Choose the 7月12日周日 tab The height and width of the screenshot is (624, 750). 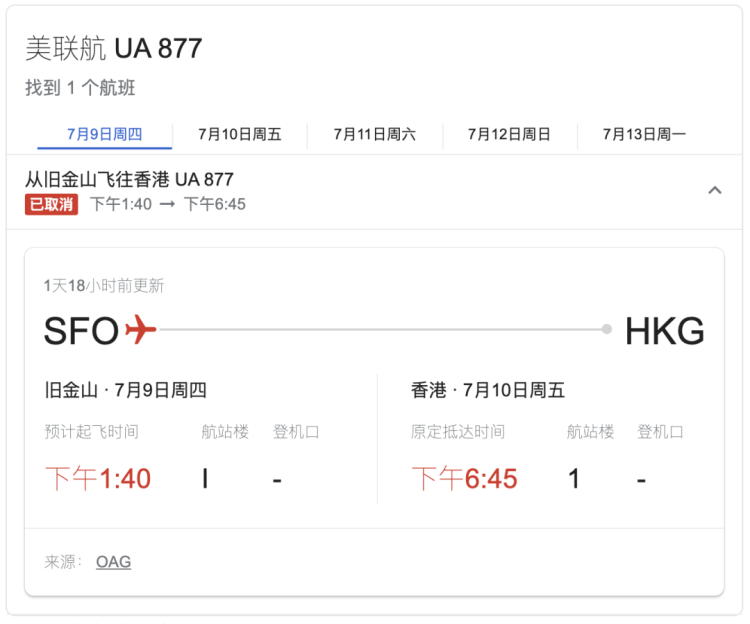click(509, 134)
